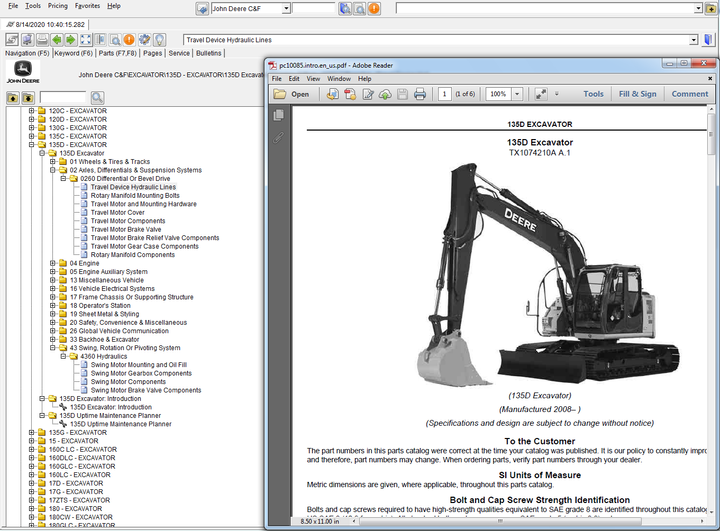Click the session tab dated 8/14/2020
This screenshot has width=720, height=531.
45,25
